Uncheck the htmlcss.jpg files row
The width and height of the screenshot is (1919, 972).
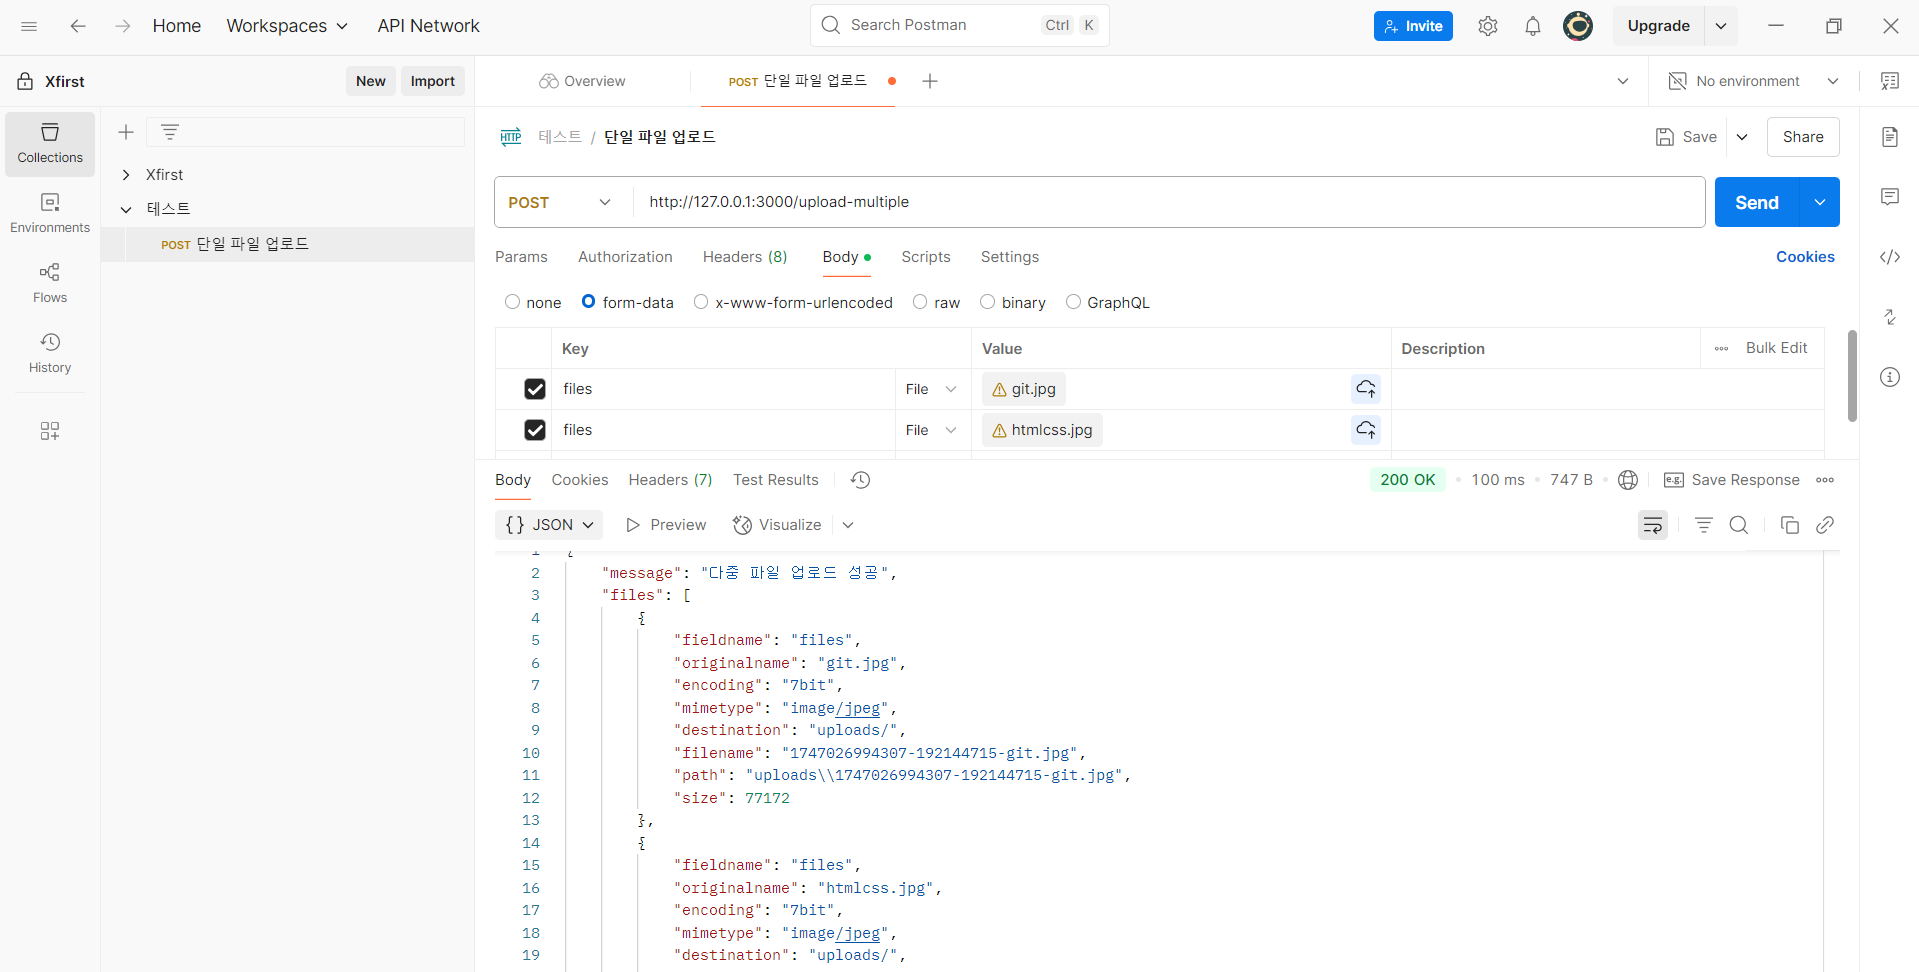[x=535, y=430]
